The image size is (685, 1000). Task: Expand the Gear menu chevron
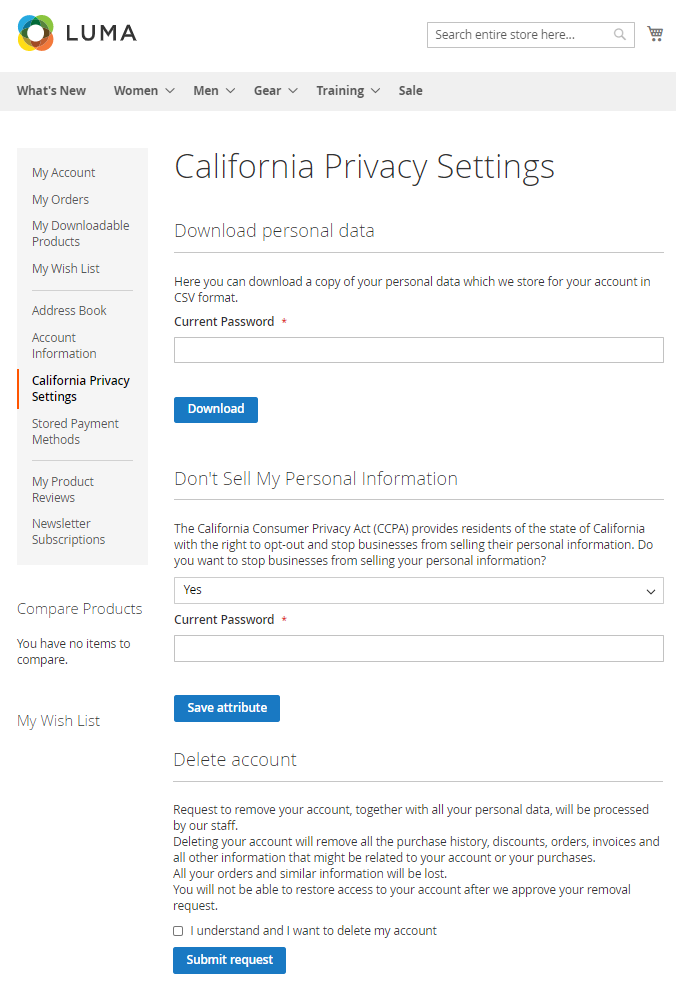pos(293,91)
